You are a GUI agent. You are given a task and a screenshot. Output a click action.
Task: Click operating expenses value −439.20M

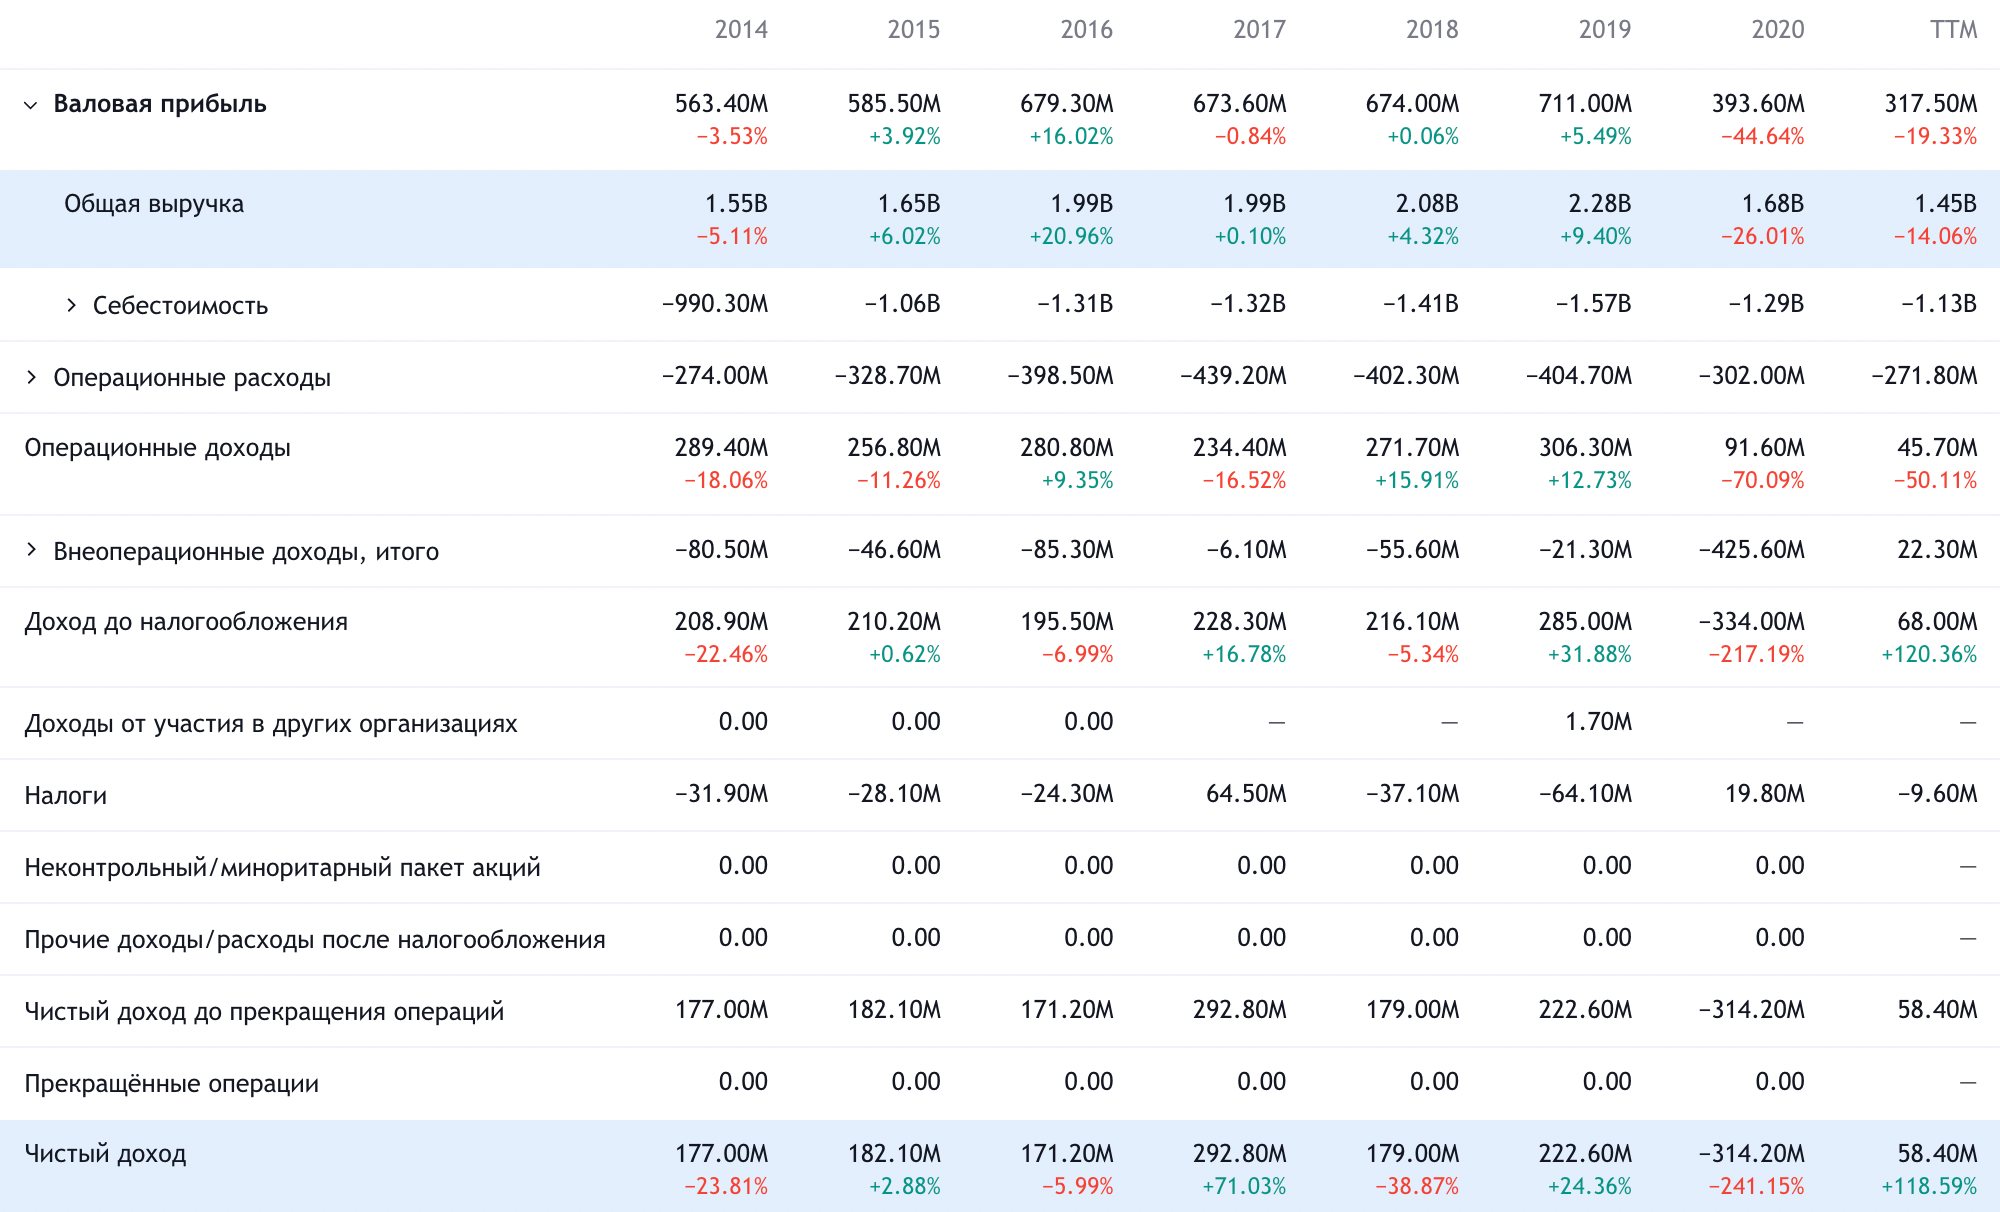tap(1233, 376)
